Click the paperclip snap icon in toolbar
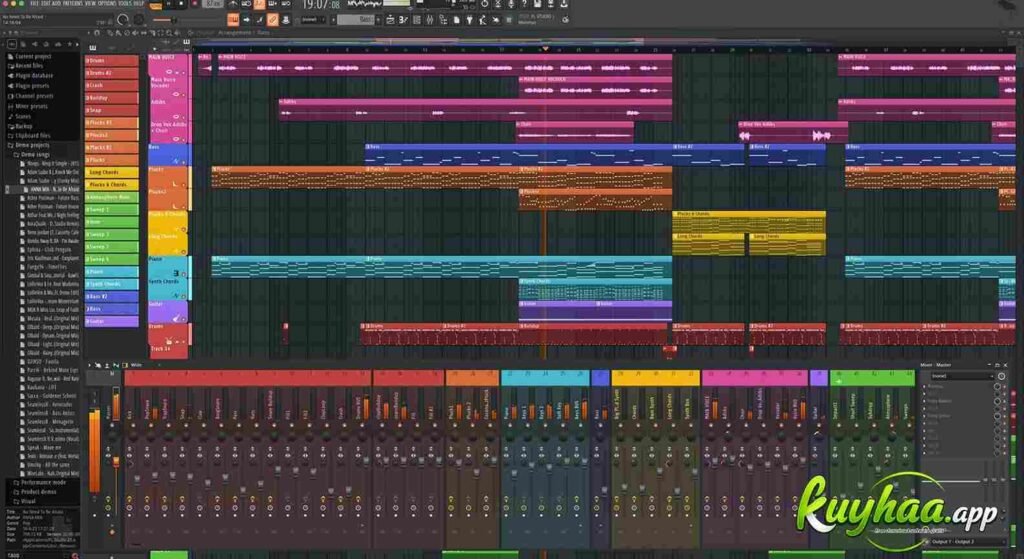 coord(272,20)
